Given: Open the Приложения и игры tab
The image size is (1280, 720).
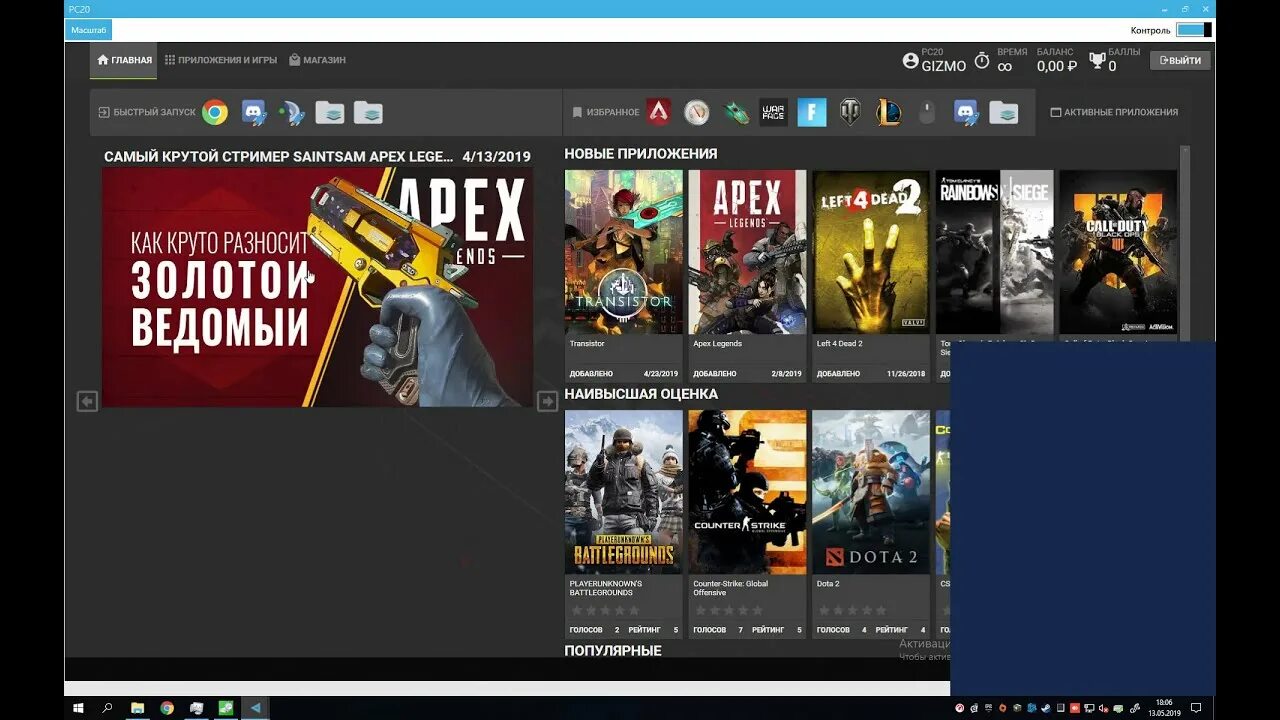Looking at the screenshot, I should [221, 60].
